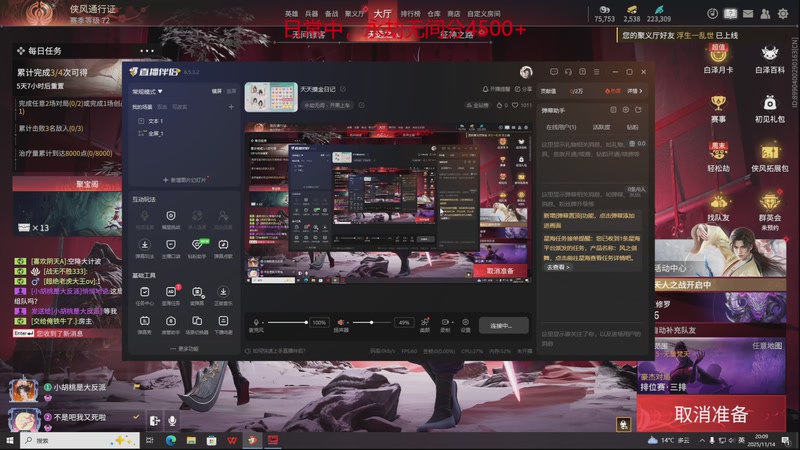800x450 pixels.
Task: Click the 开播提醒 bell icon
Action: pos(496,89)
